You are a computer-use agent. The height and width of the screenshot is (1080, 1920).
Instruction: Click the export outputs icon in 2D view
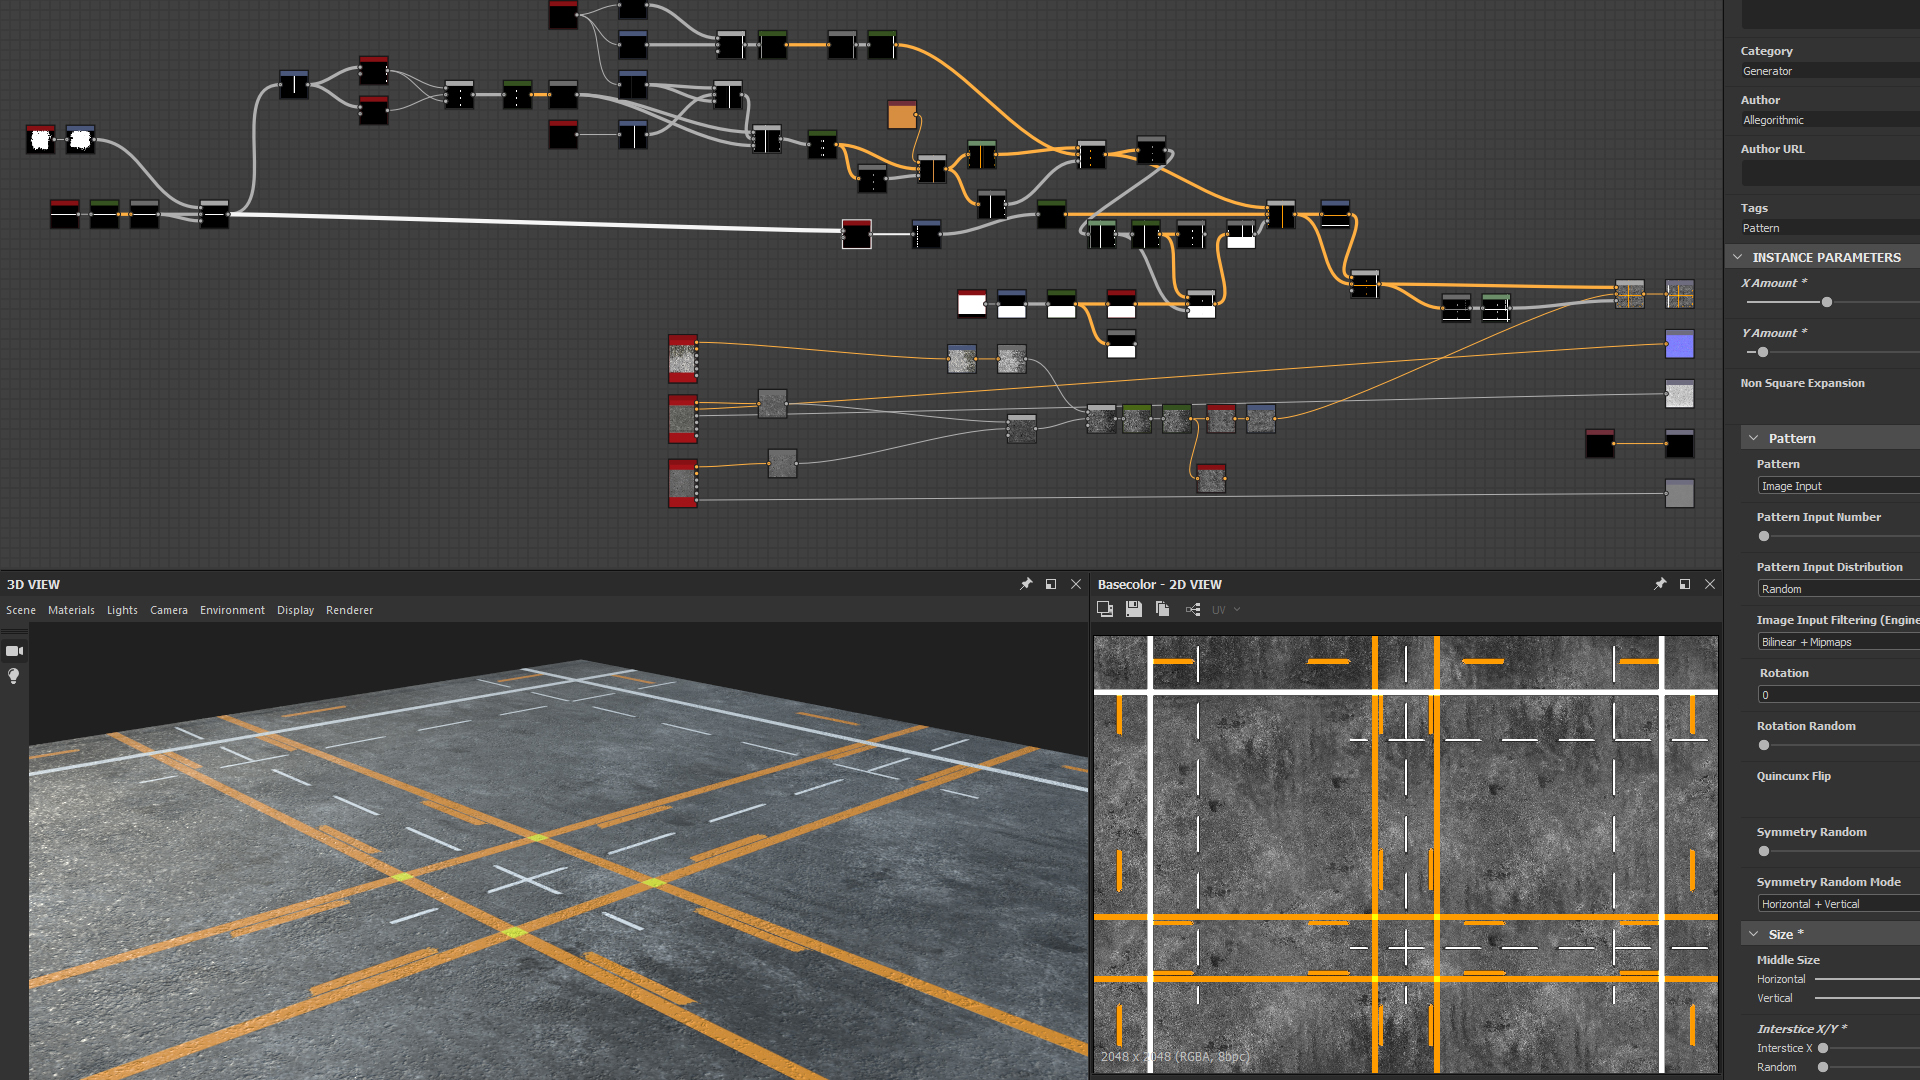(1192, 609)
